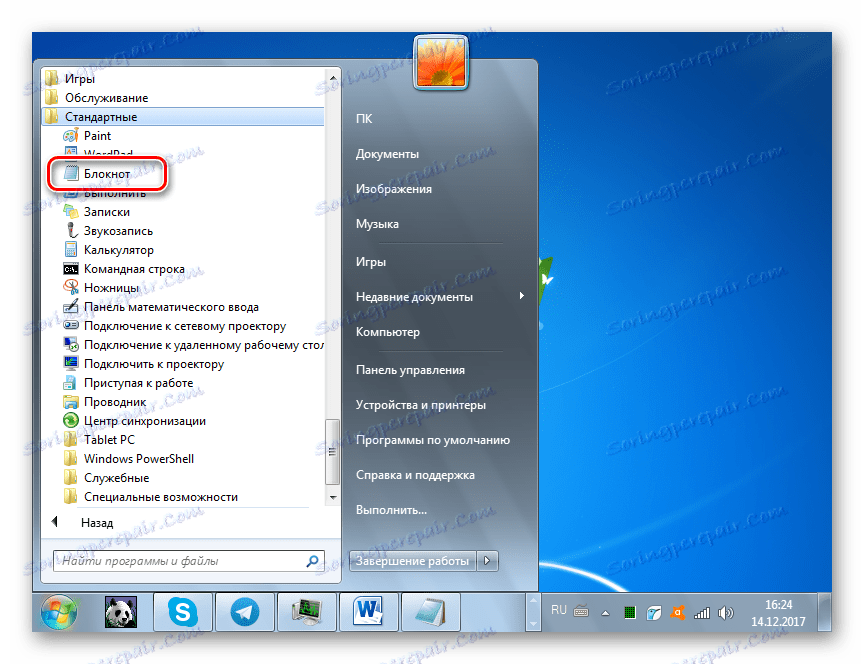Open Paint from the Standard folder
The height and width of the screenshot is (664, 864).
click(87, 136)
